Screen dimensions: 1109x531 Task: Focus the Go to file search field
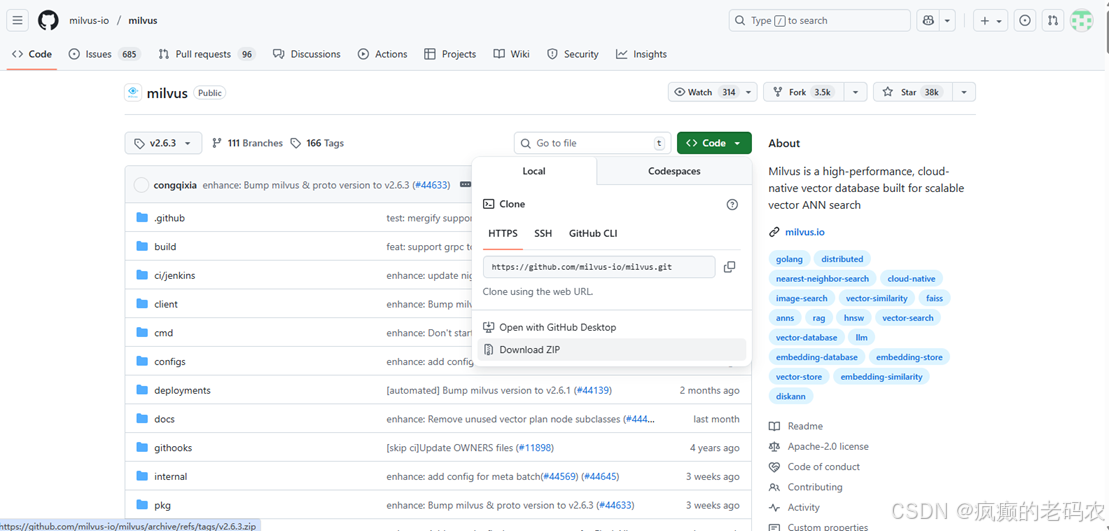point(591,143)
